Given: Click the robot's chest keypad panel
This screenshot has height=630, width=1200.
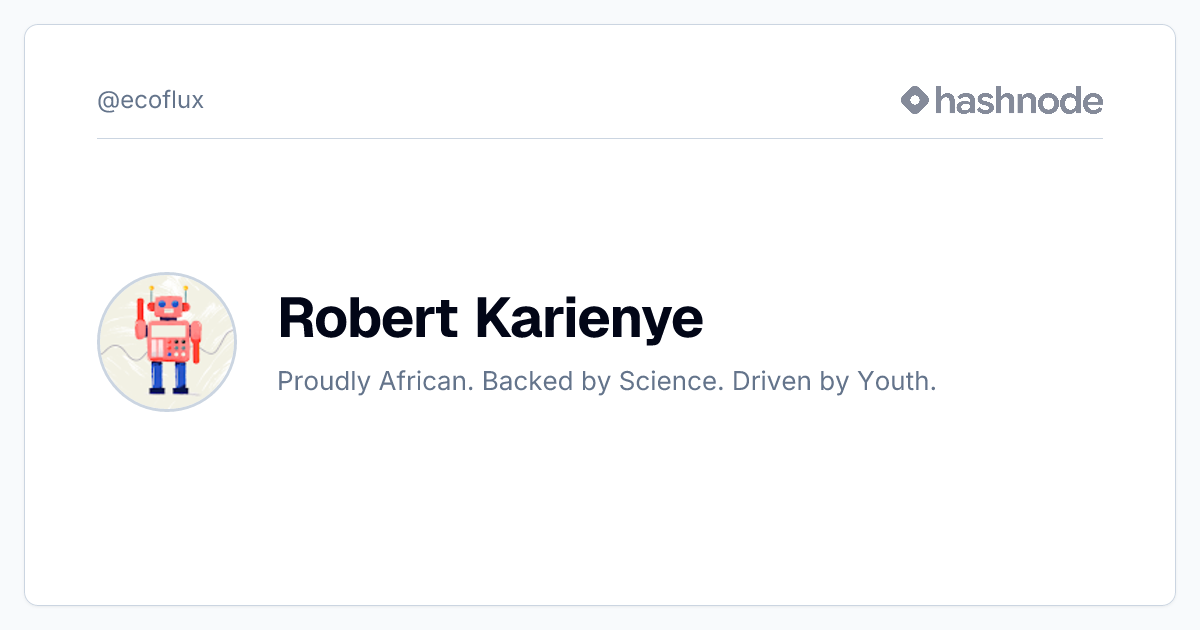Looking at the screenshot, I should tap(178, 347).
